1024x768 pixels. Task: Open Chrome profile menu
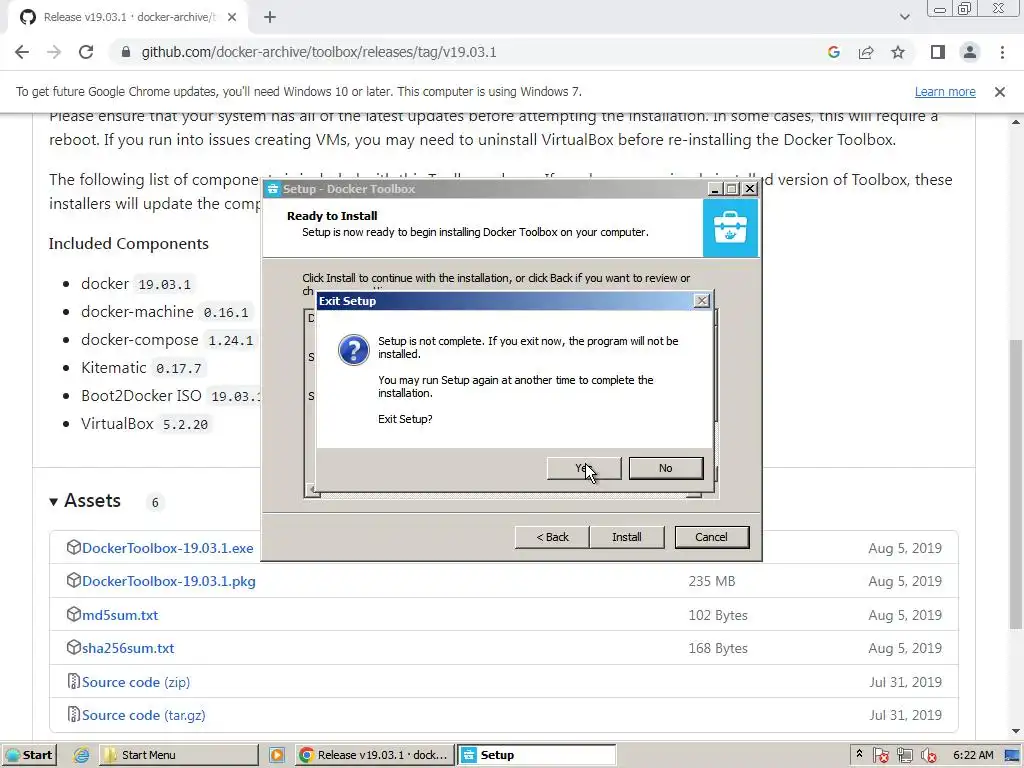pyautogui.click(x=970, y=52)
